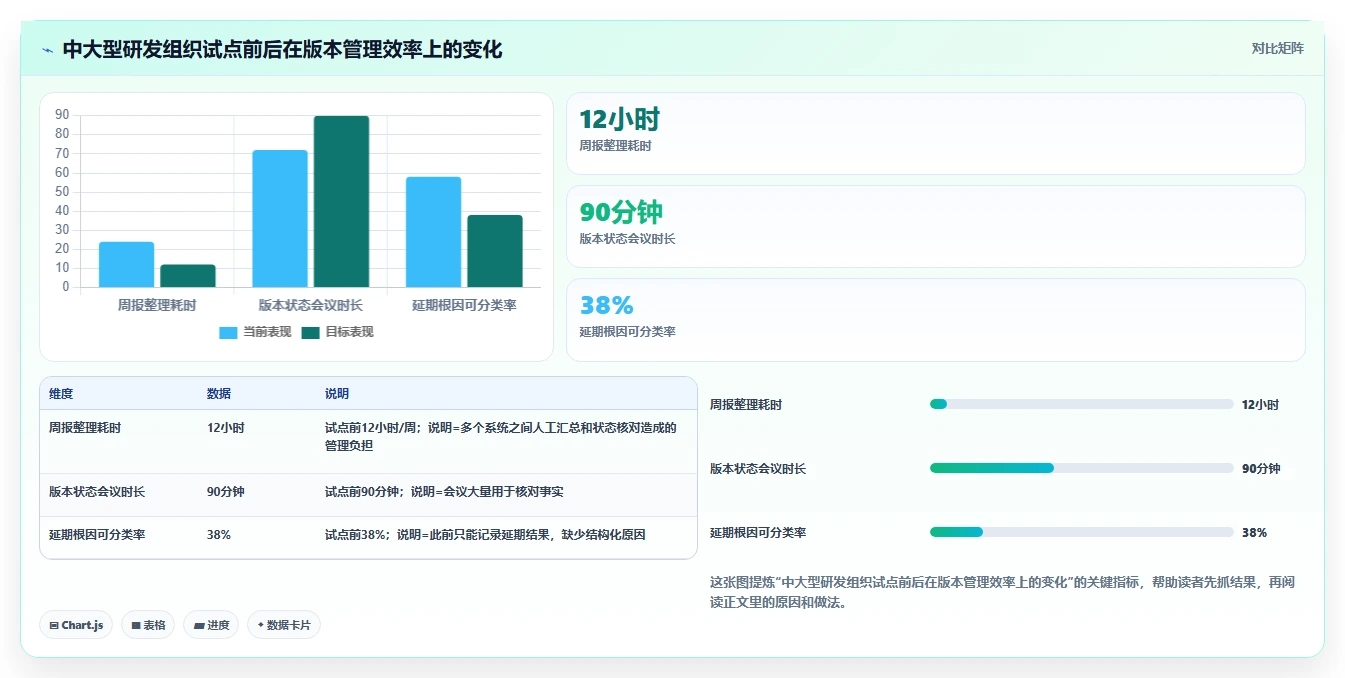1345x678 pixels.
Task: Open the 90分钟 data card
Action: (x=935, y=226)
